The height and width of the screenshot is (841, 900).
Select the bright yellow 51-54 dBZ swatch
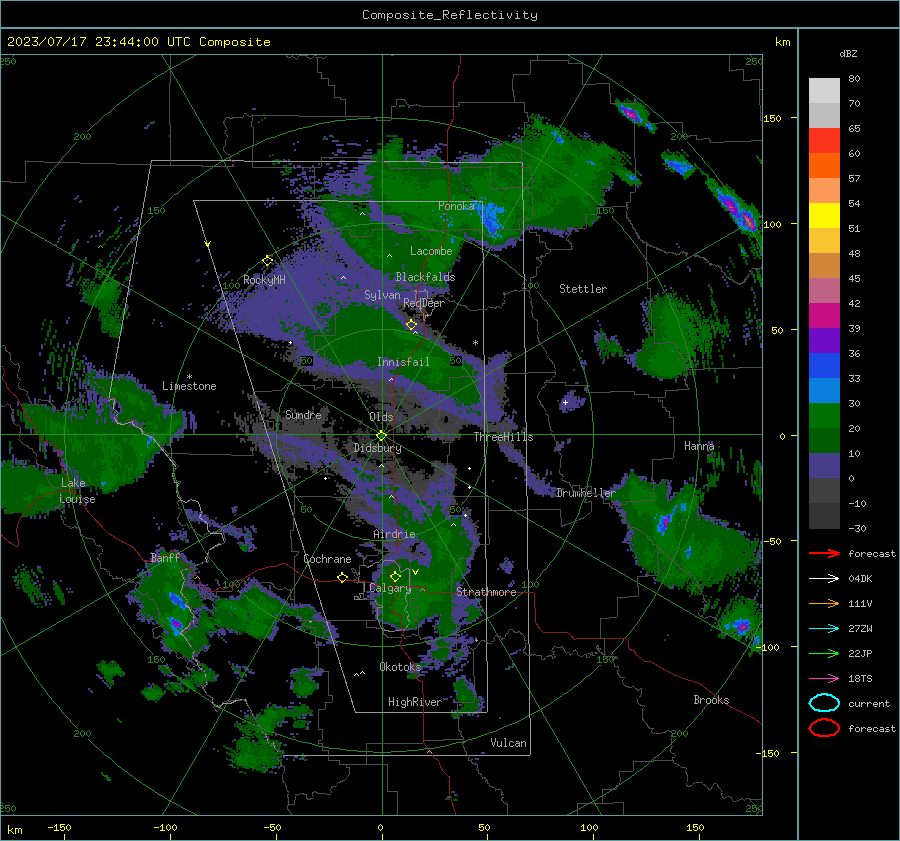pos(824,215)
